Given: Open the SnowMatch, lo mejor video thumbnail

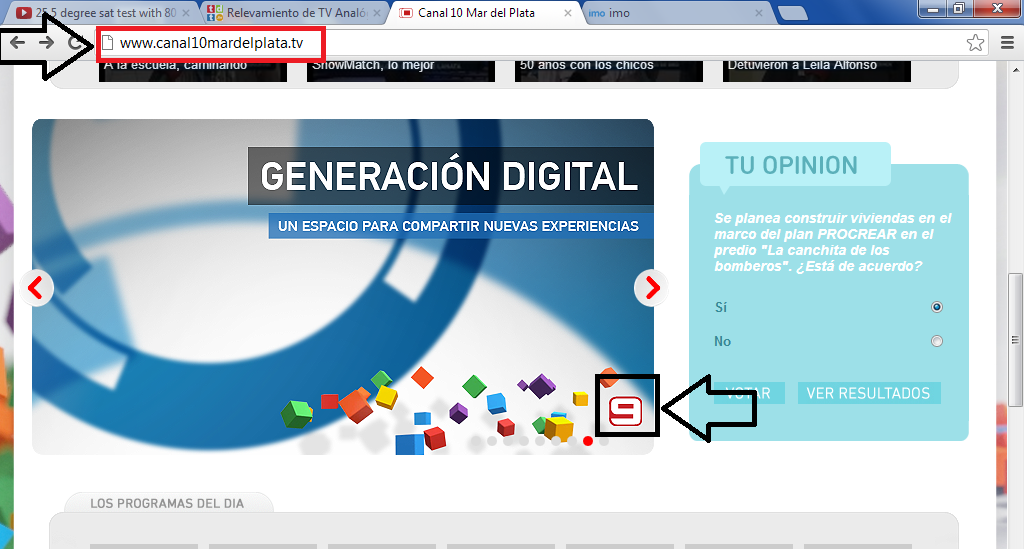Looking at the screenshot, I should [400, 71].
